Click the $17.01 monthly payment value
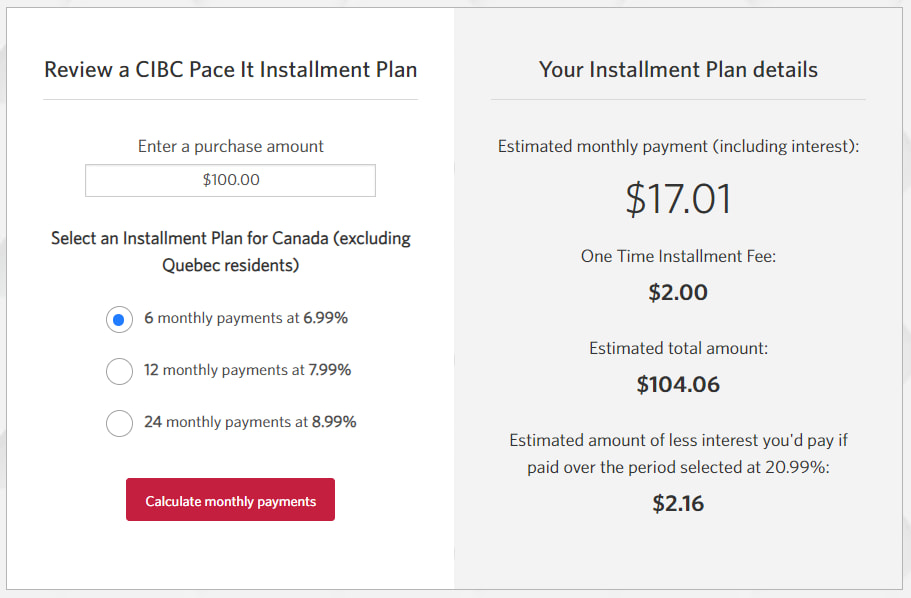Image resolution: width=911 pixels, height=598 pixels. point(678,200)
